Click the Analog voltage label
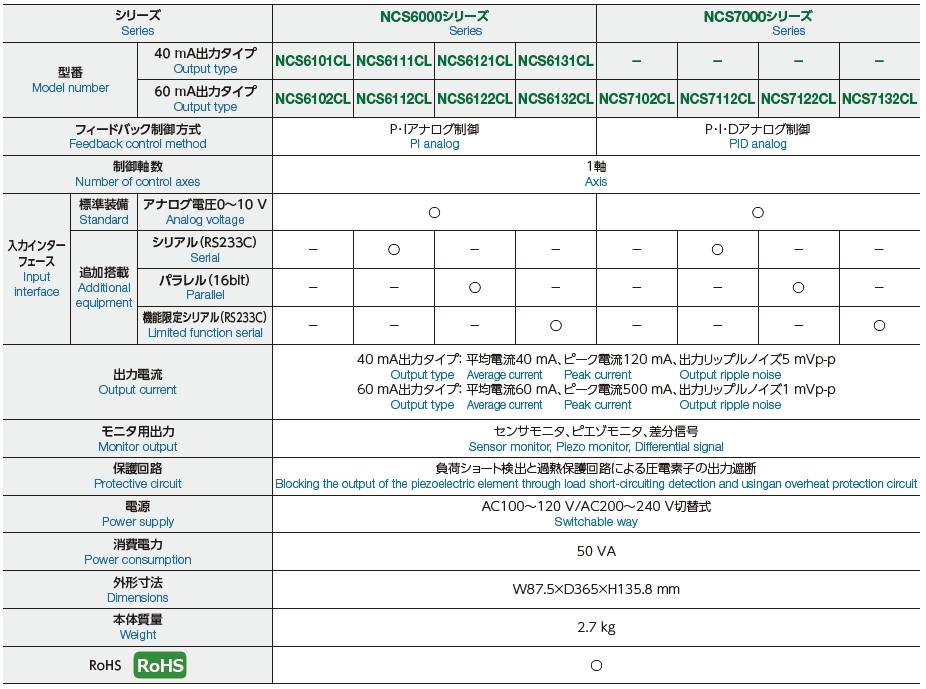Viewport: 926px width, 689px height. 205,212
